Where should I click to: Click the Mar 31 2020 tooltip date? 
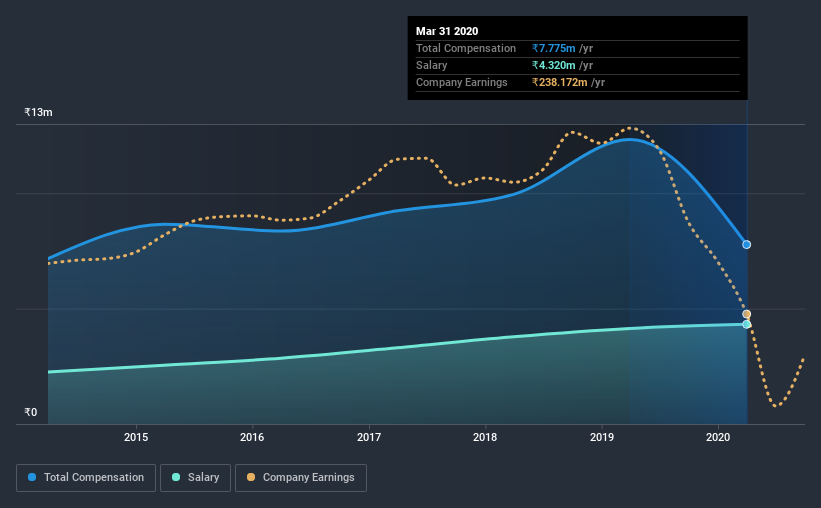coord(447,31)
